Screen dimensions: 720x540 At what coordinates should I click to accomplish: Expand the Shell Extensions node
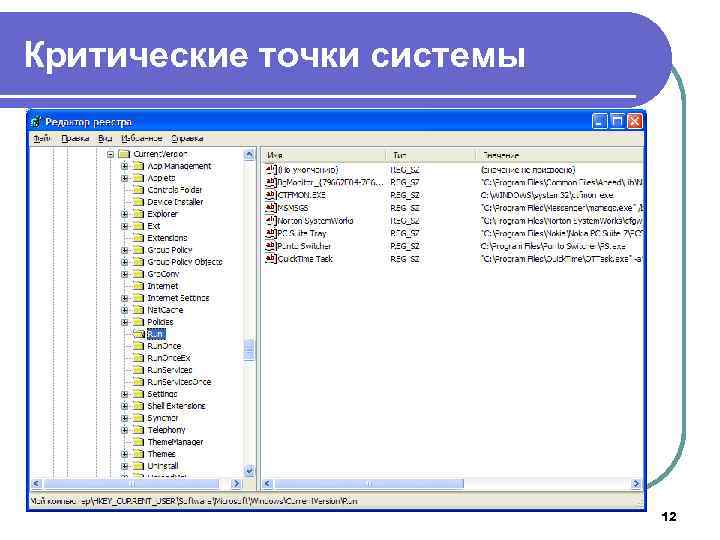pyautogui.click(x=124, y=406)
